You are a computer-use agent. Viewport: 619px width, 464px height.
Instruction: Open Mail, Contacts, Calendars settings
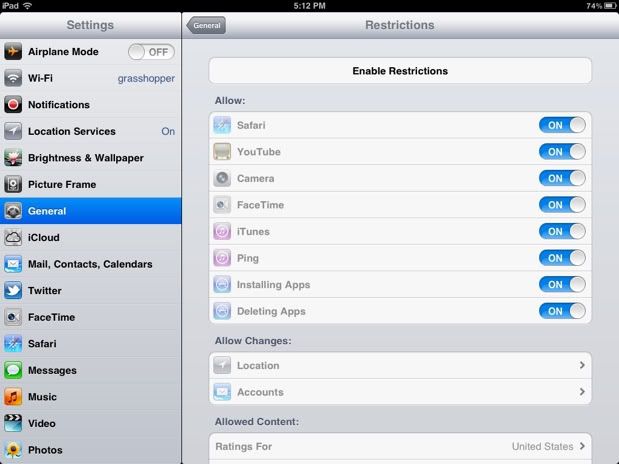[90, 264]
